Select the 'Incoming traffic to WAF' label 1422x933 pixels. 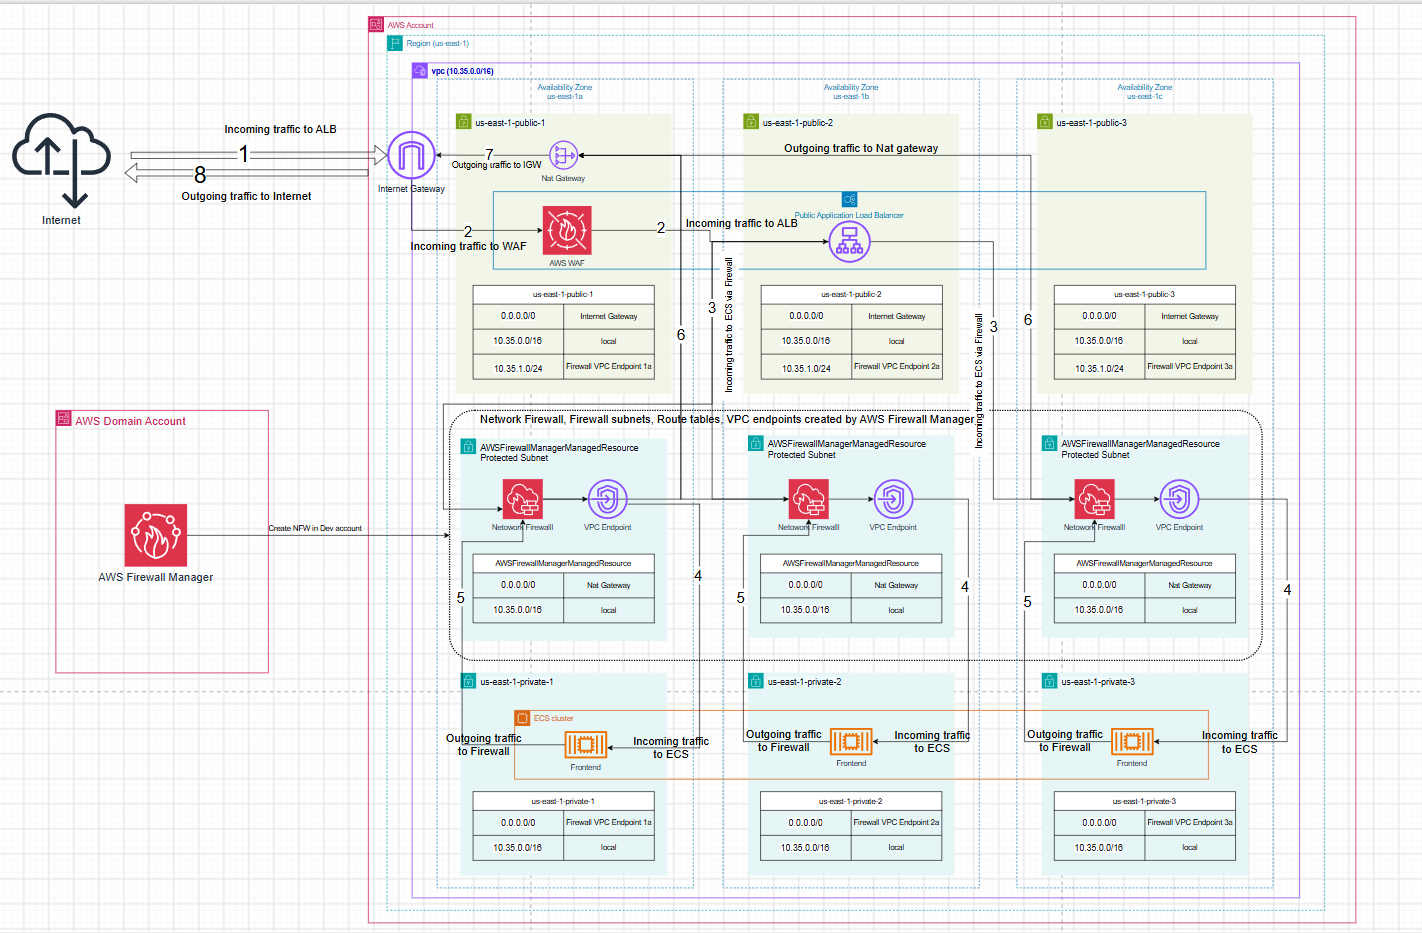click(468, 246)
